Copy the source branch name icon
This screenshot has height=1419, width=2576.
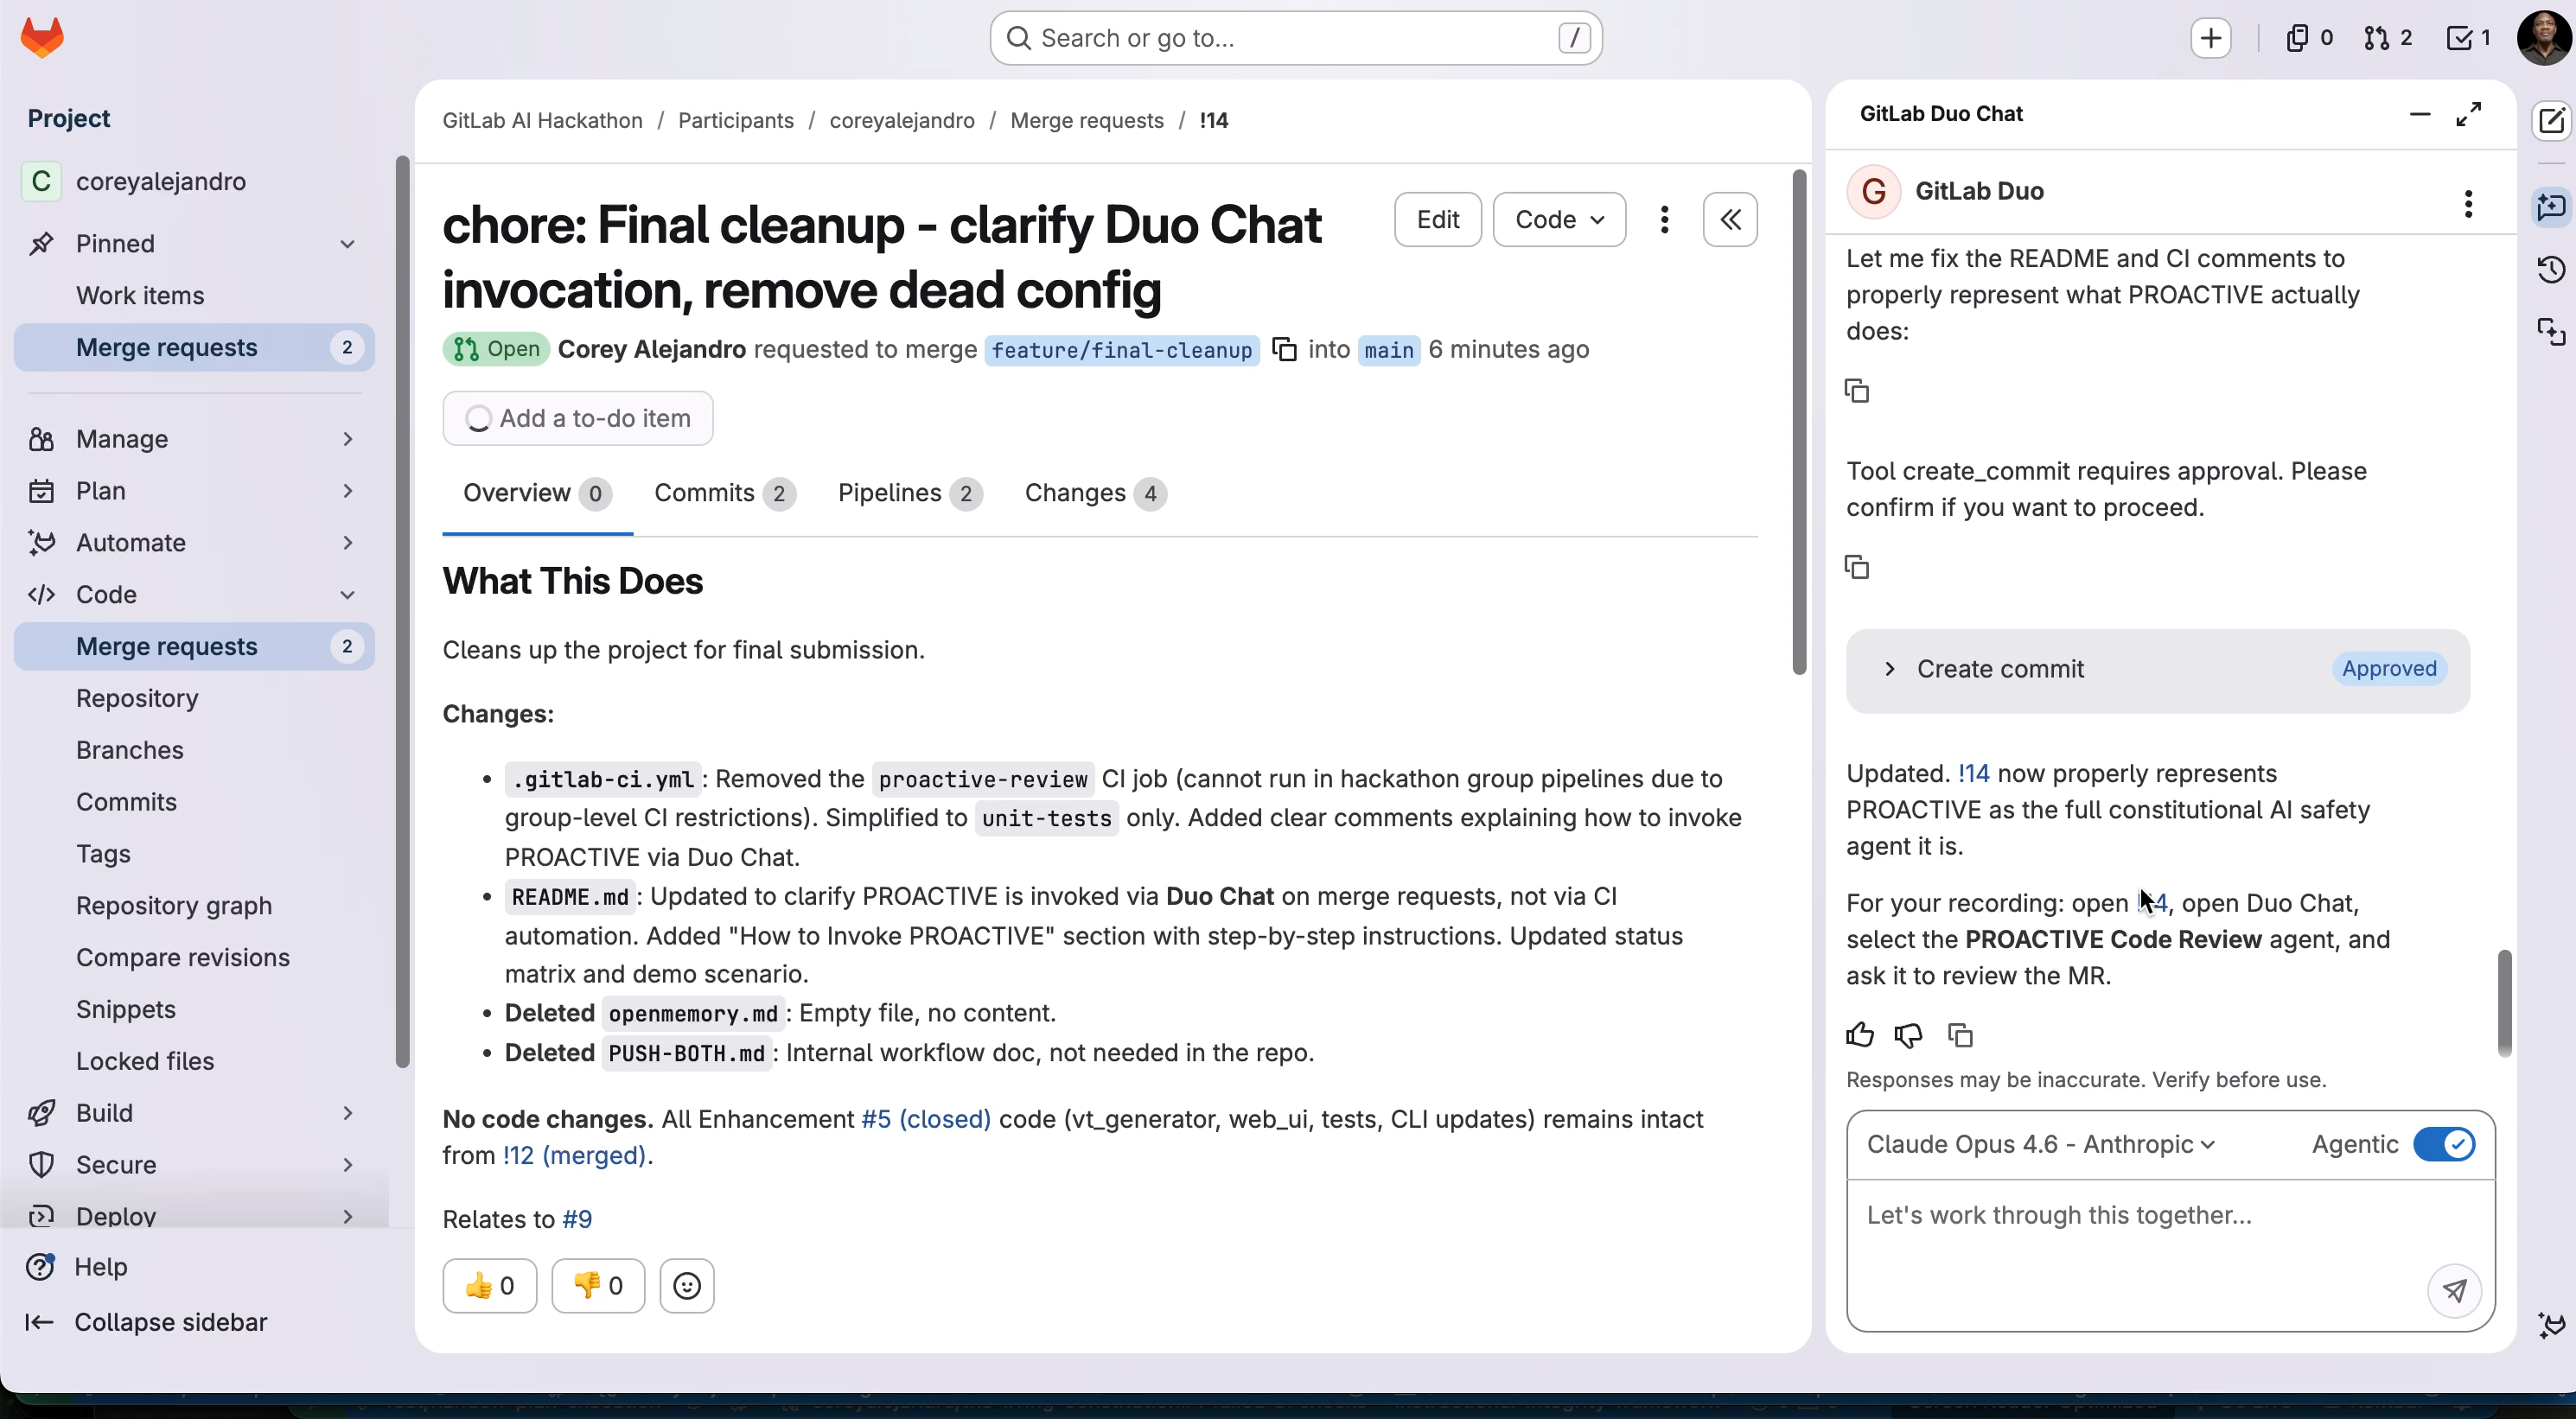[1284, 349]
